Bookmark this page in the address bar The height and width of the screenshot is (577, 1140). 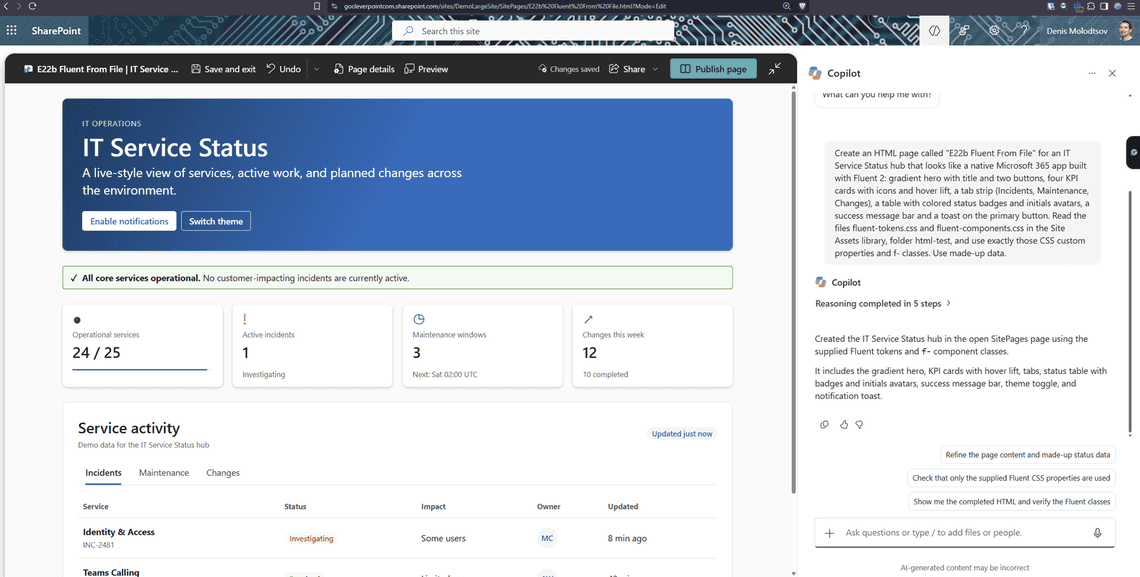317,6
